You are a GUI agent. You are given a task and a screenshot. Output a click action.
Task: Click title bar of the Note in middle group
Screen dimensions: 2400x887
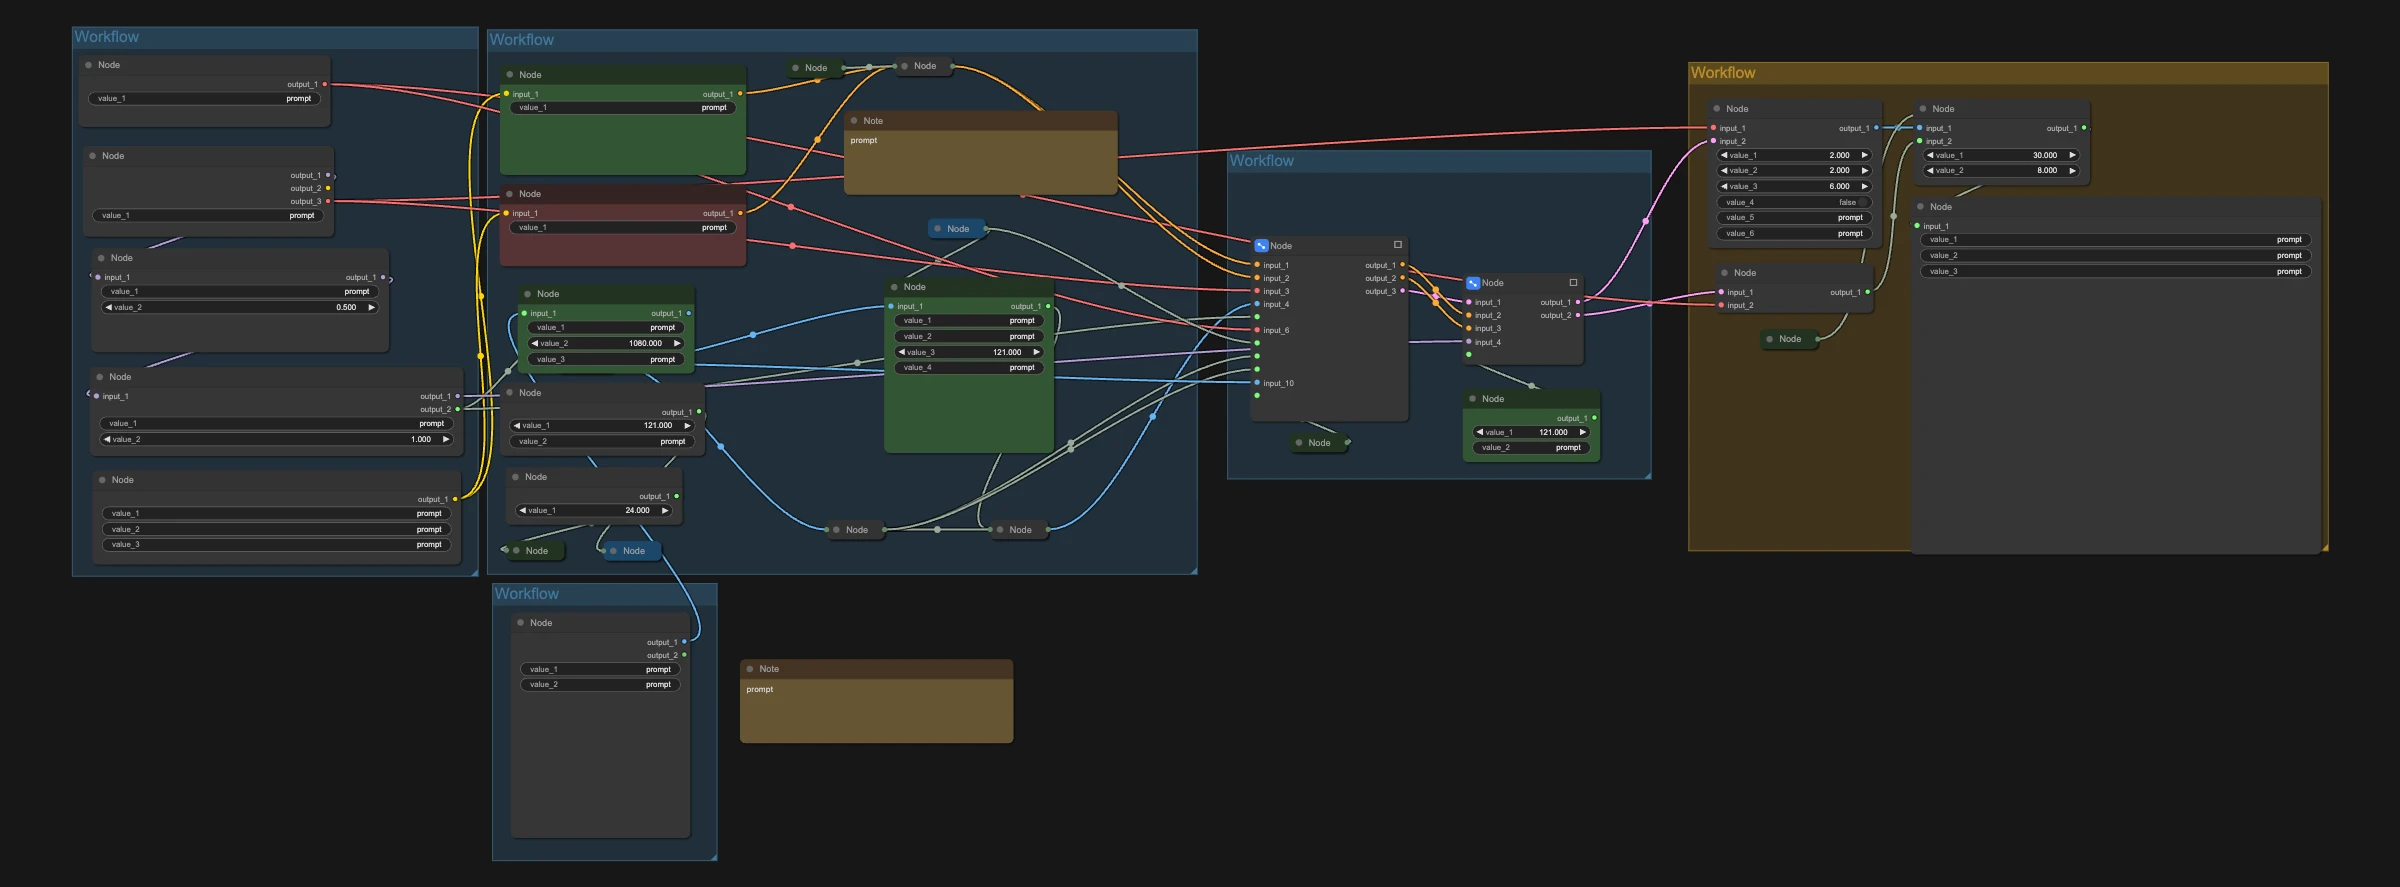tap(981, 121)
